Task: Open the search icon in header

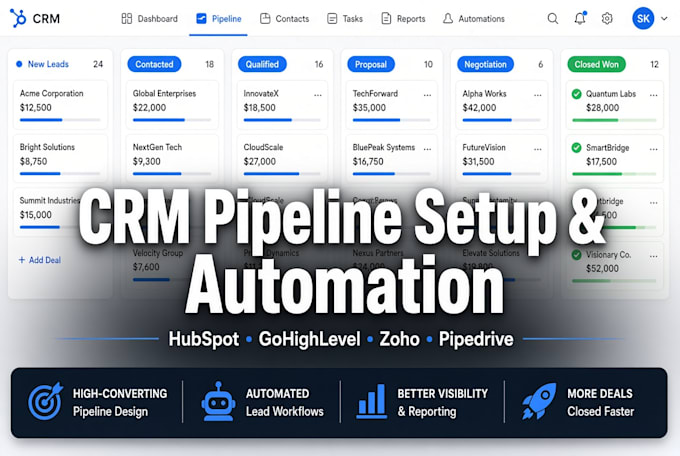Action: [x=552, y=19]
